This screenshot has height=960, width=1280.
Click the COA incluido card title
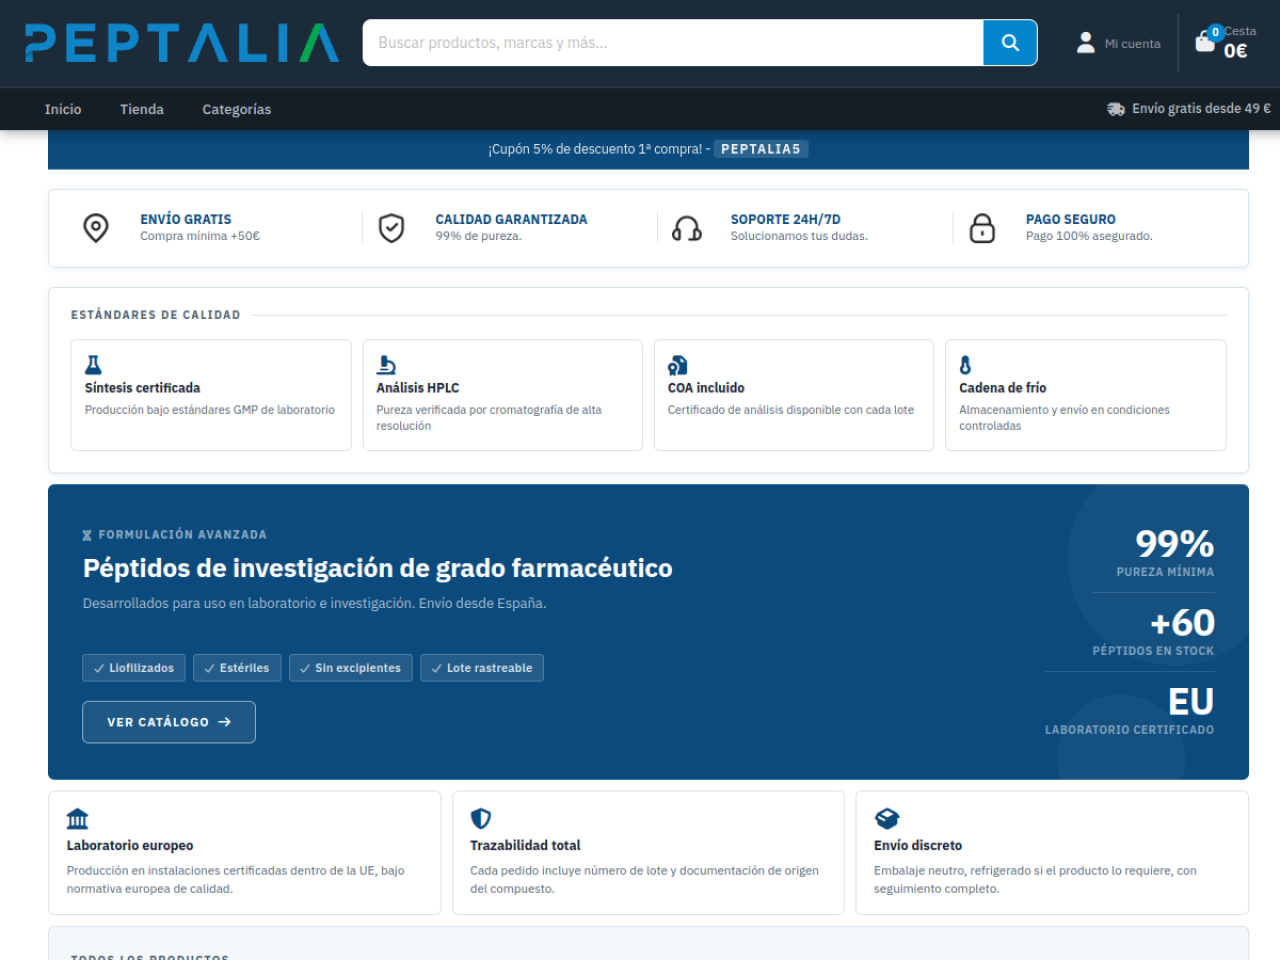pos(706,388)
